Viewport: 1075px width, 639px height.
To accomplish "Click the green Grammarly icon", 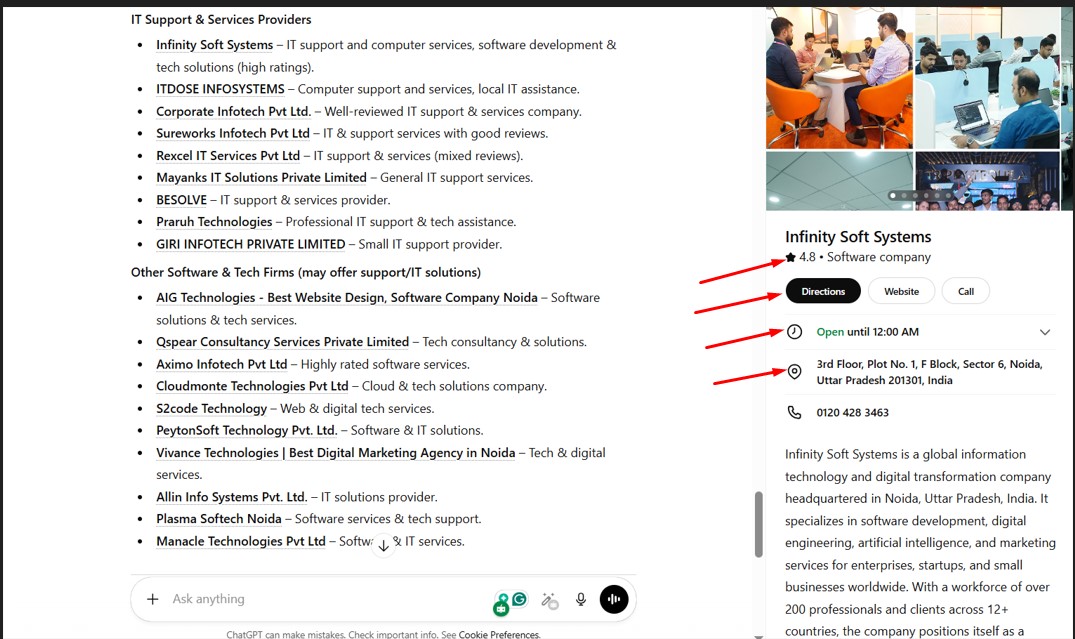I will [x=519, y=599].
